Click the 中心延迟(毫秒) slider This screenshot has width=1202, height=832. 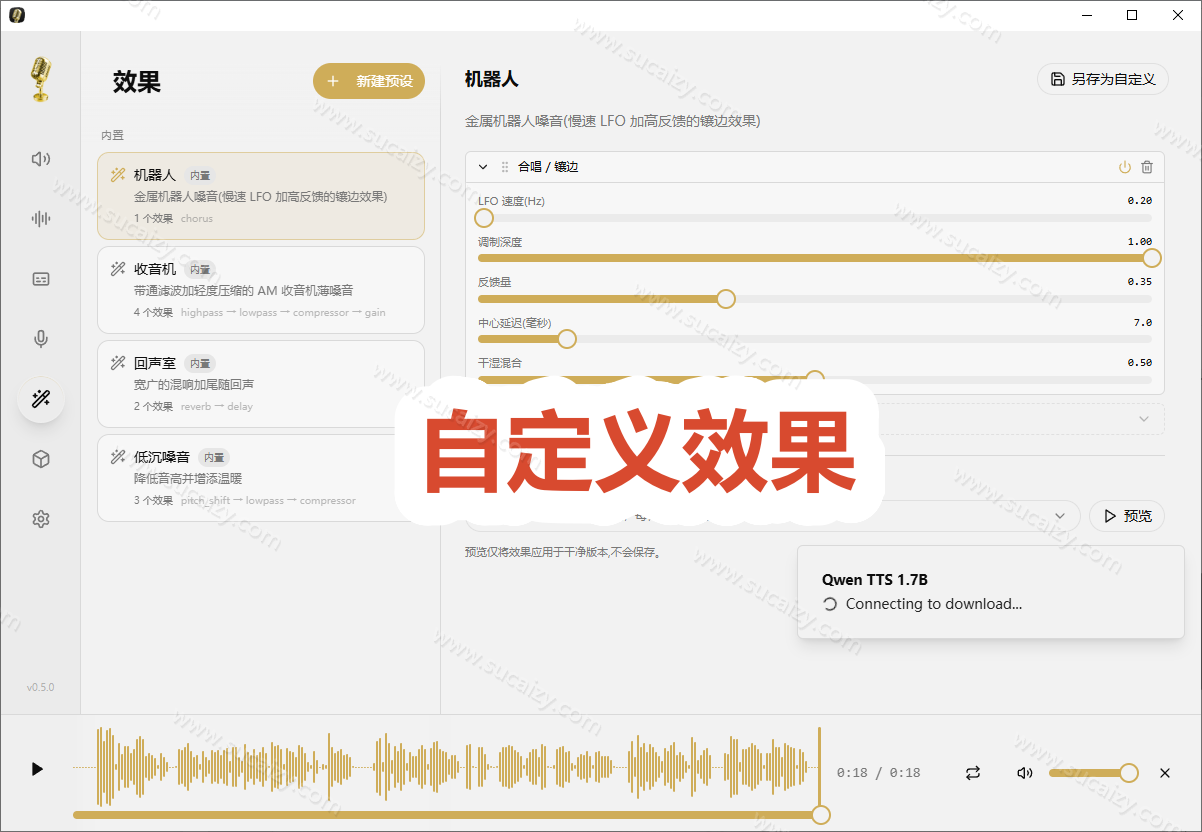pos(815,339)
